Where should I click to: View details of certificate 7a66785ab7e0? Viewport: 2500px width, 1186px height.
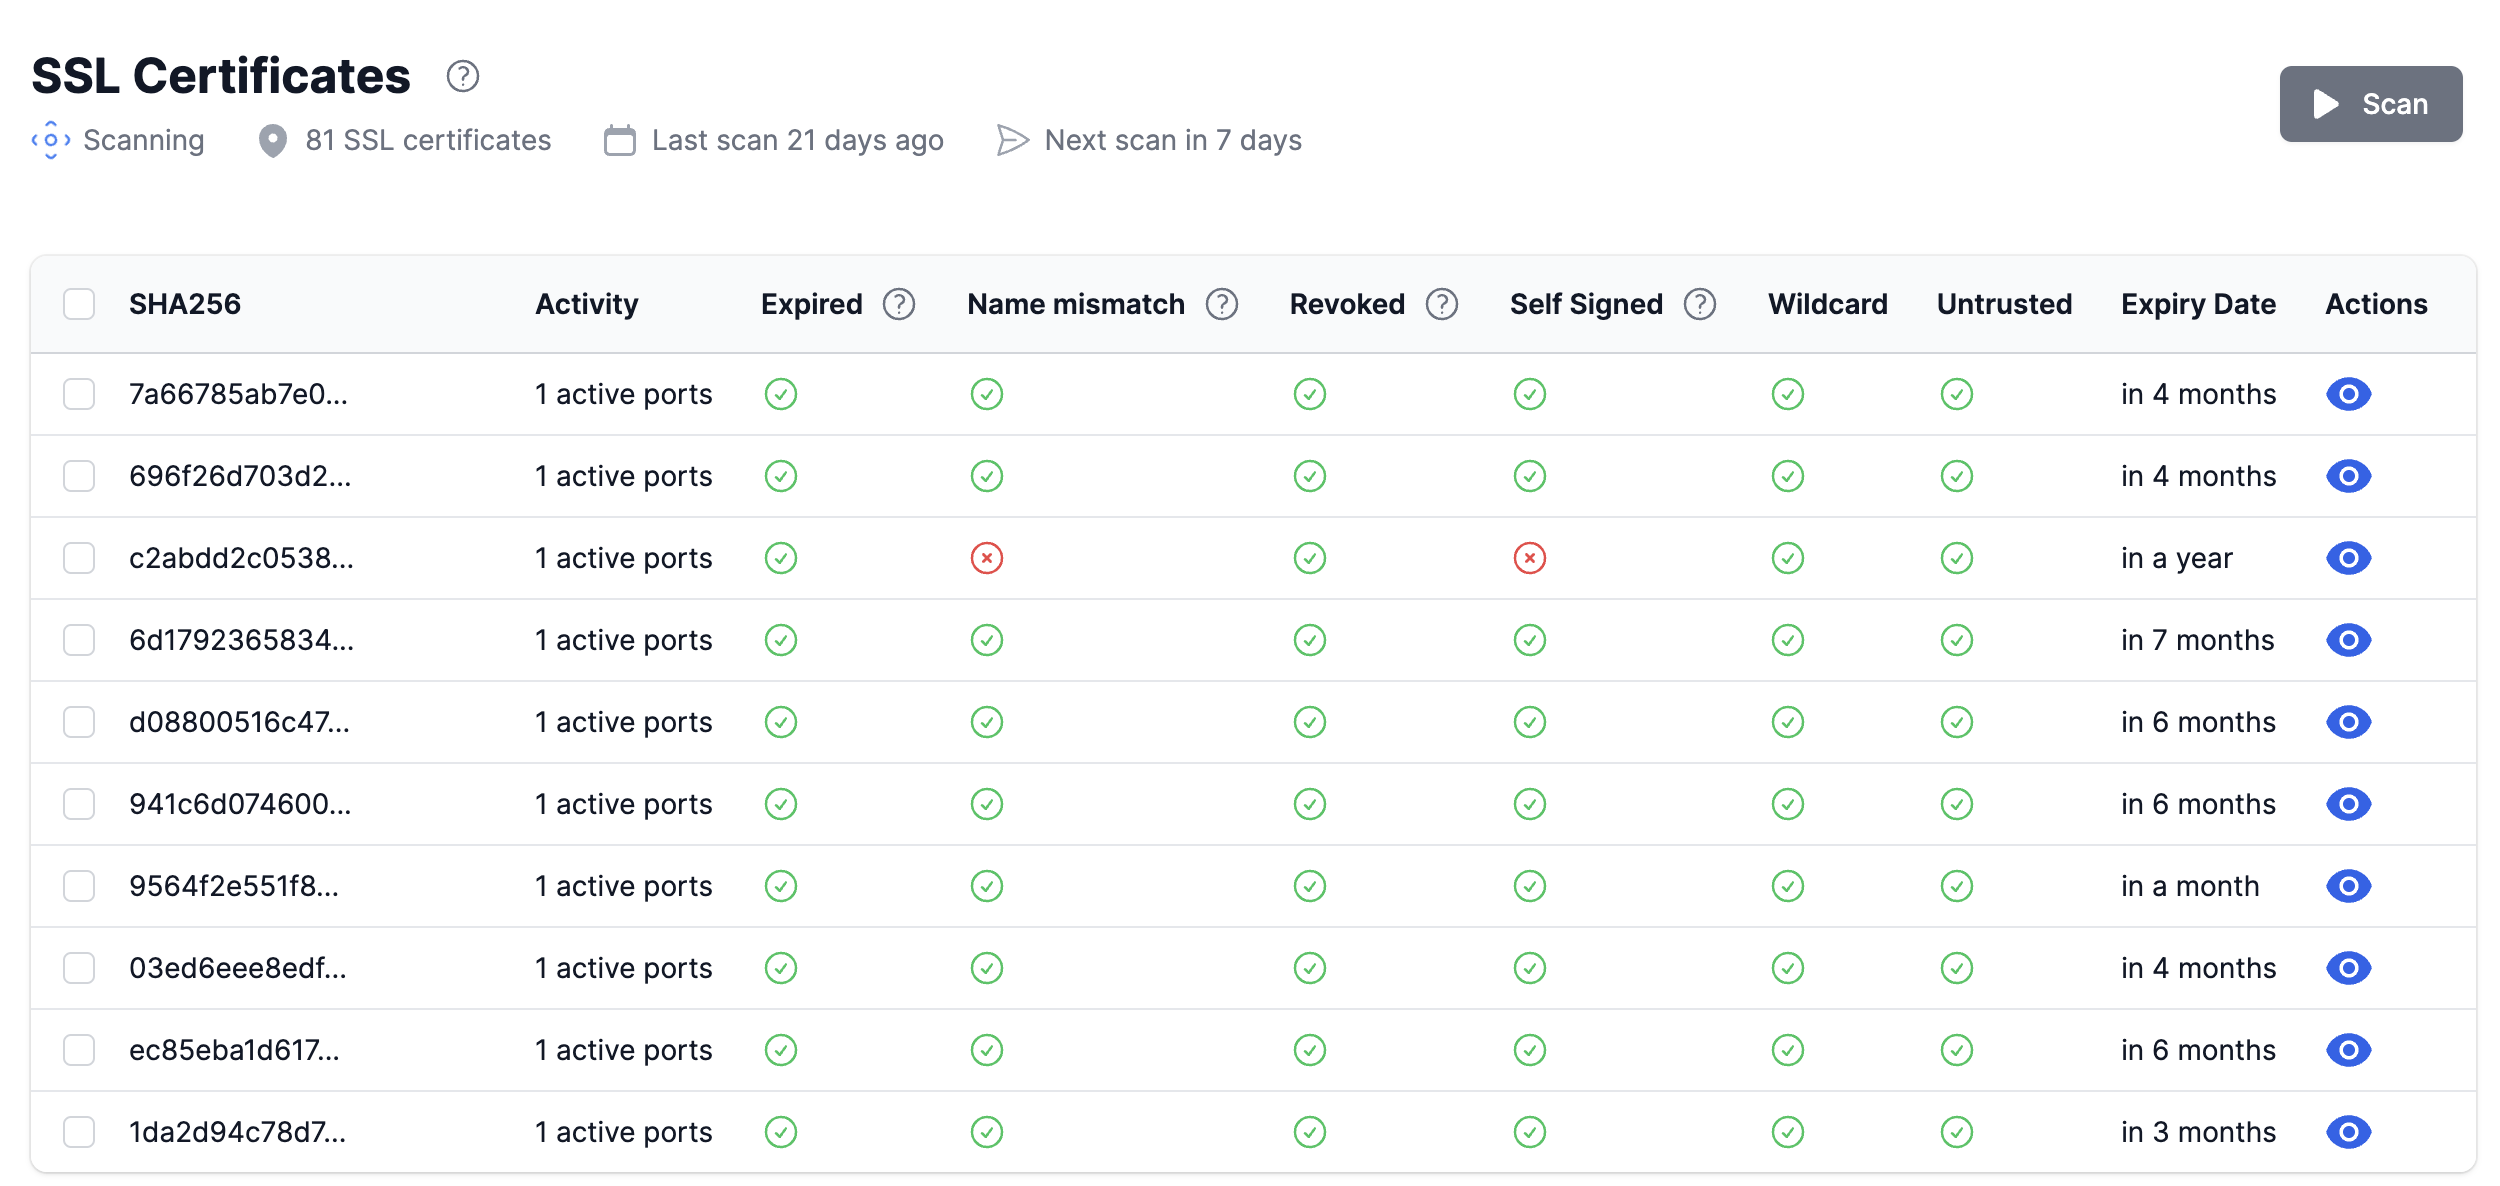pyautogui.click(x=2348, y=394)
